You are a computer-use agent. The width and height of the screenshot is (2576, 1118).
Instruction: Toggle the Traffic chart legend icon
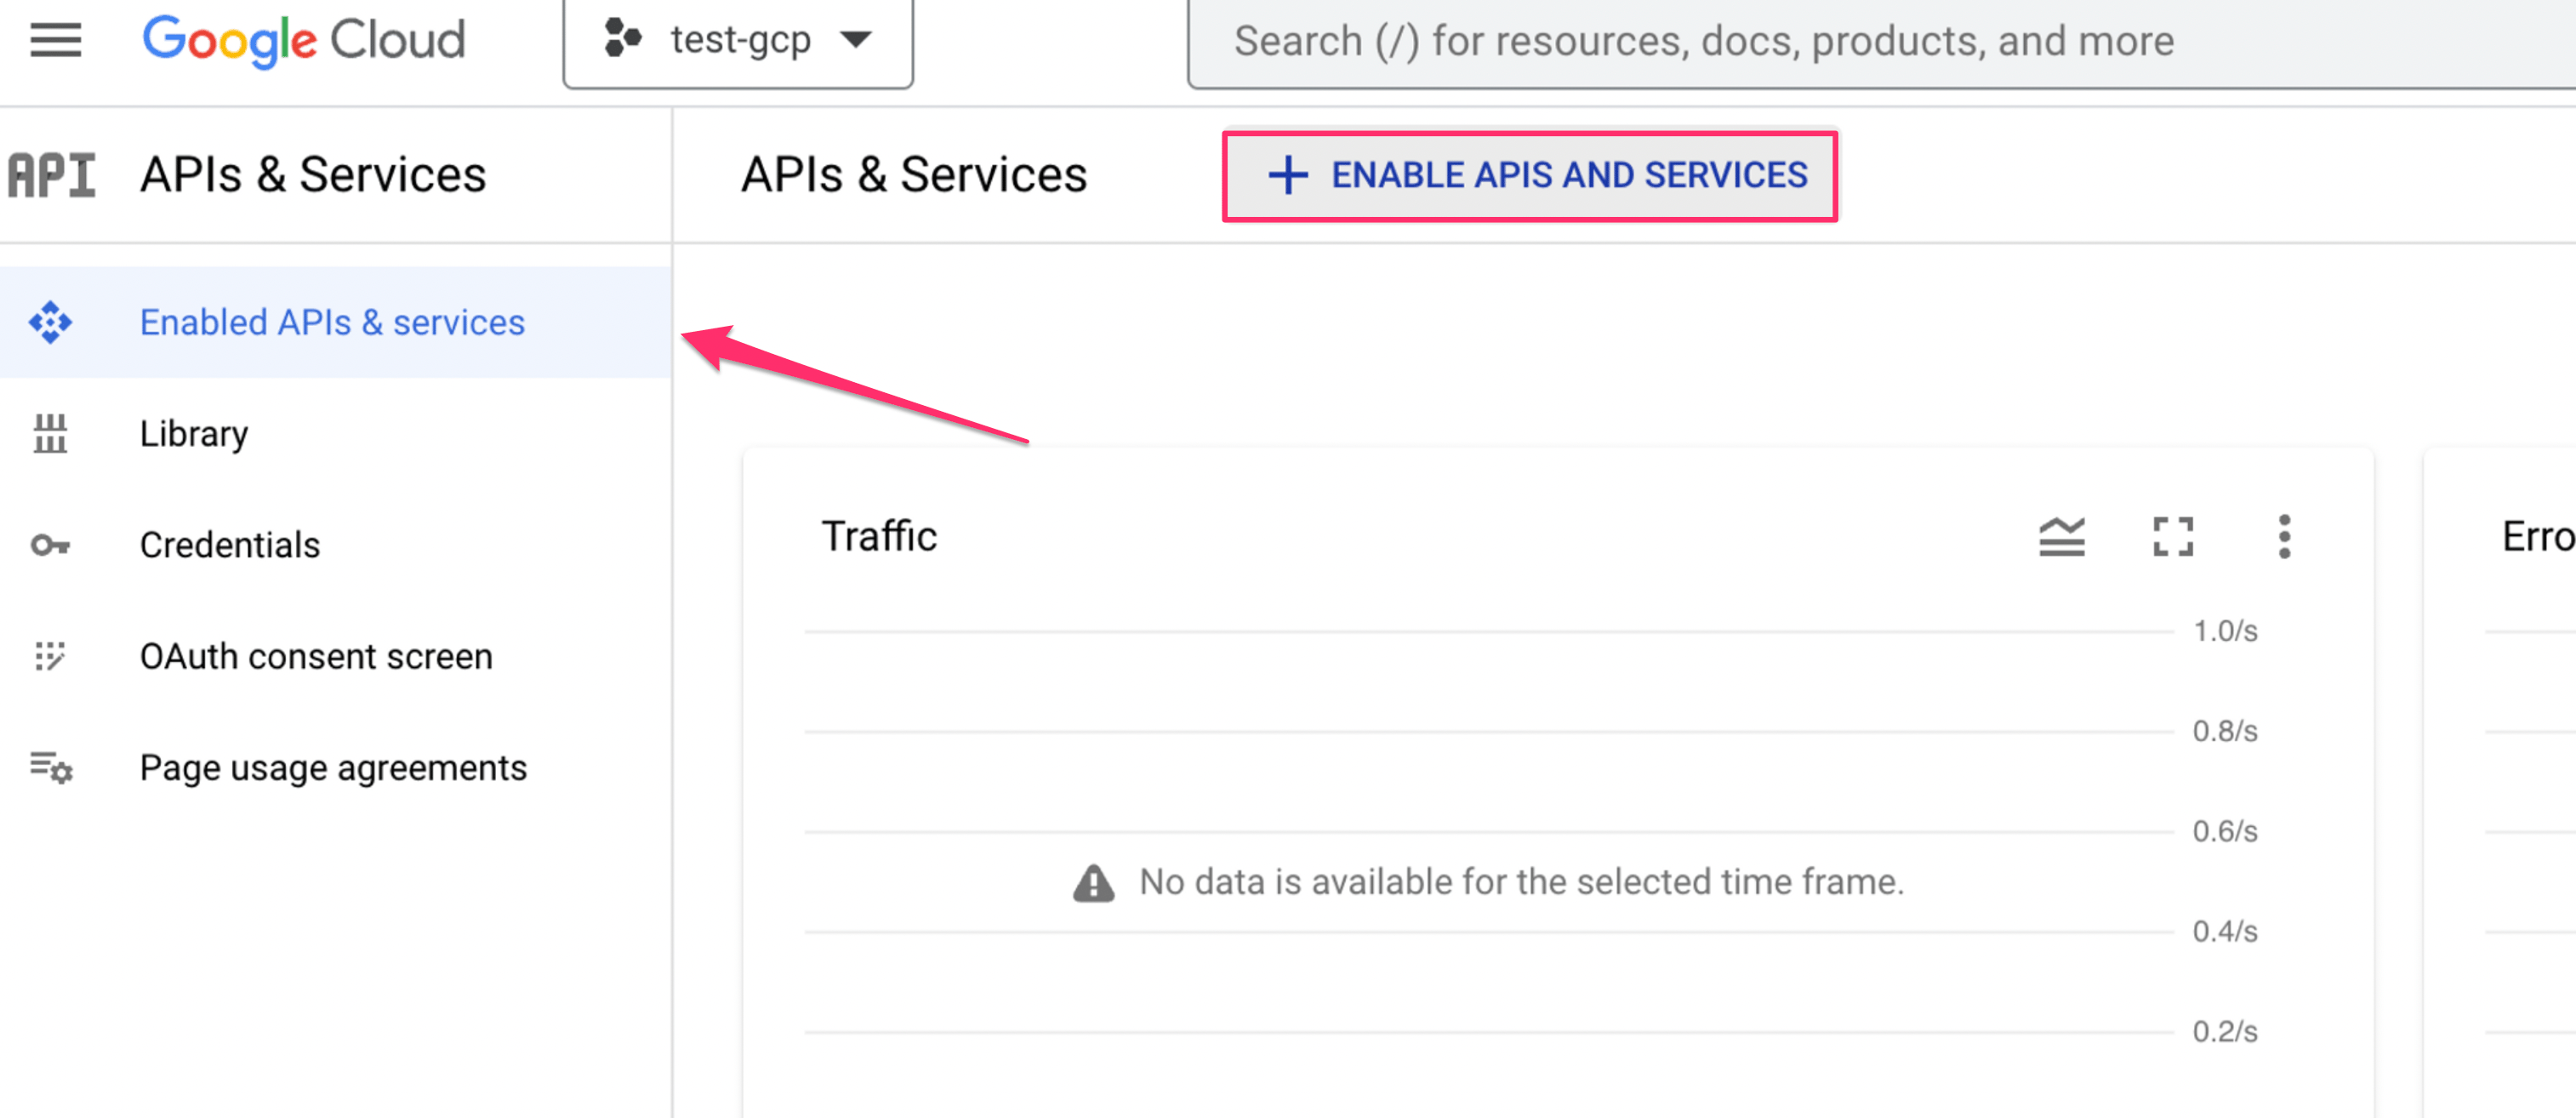tap(2062, 537)
